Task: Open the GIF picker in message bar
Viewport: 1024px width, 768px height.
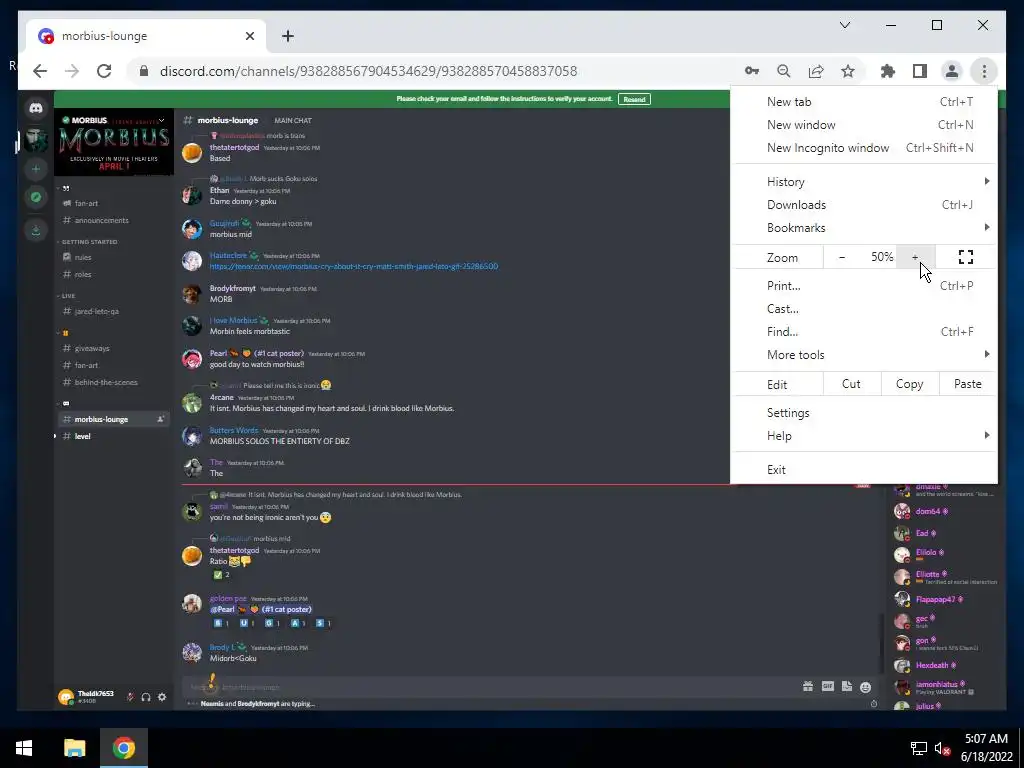Action: click(x=827, y=686)
